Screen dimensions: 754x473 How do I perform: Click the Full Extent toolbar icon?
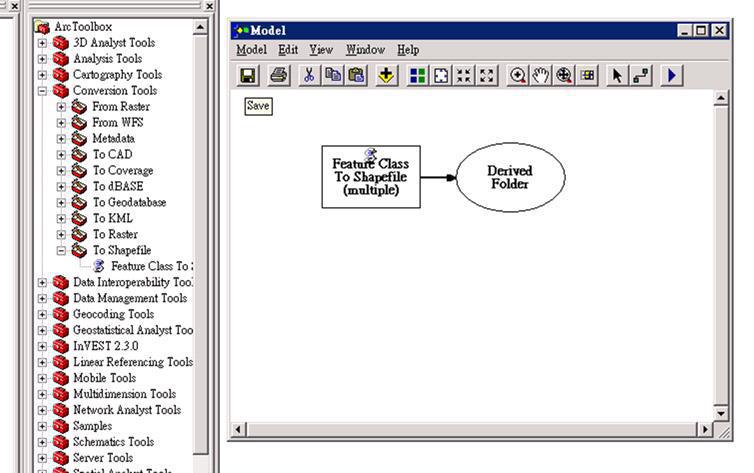[x=441, y=75]
